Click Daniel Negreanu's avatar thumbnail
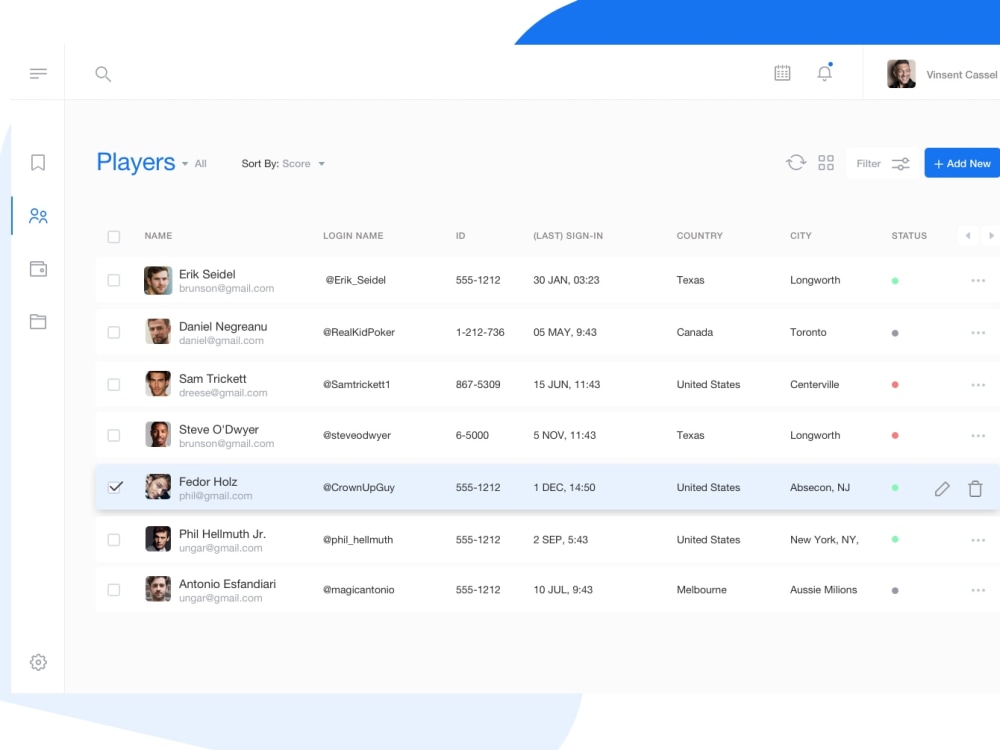This screenshot has height=750, width=1000. 158,332
